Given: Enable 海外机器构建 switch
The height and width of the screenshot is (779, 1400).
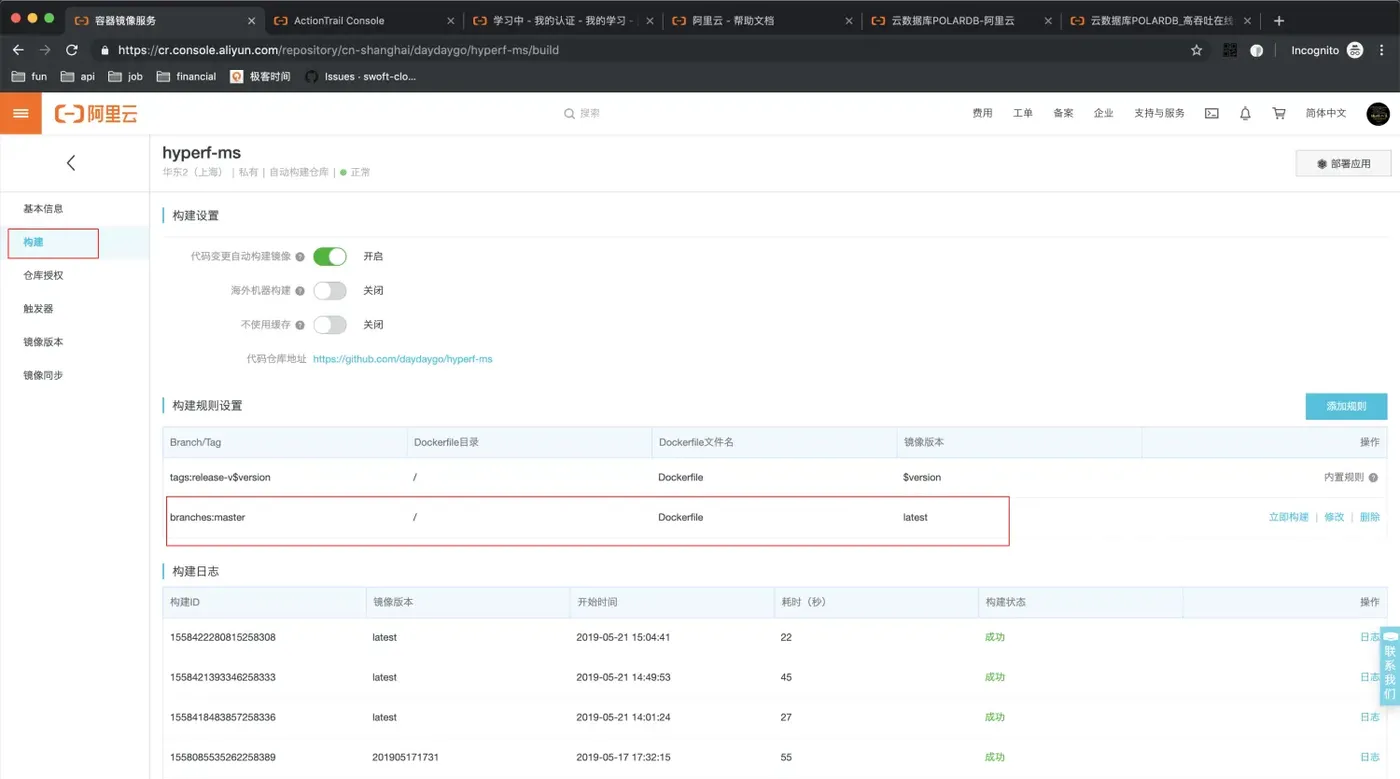Looking at the screenshot, I should click(330, 291).
